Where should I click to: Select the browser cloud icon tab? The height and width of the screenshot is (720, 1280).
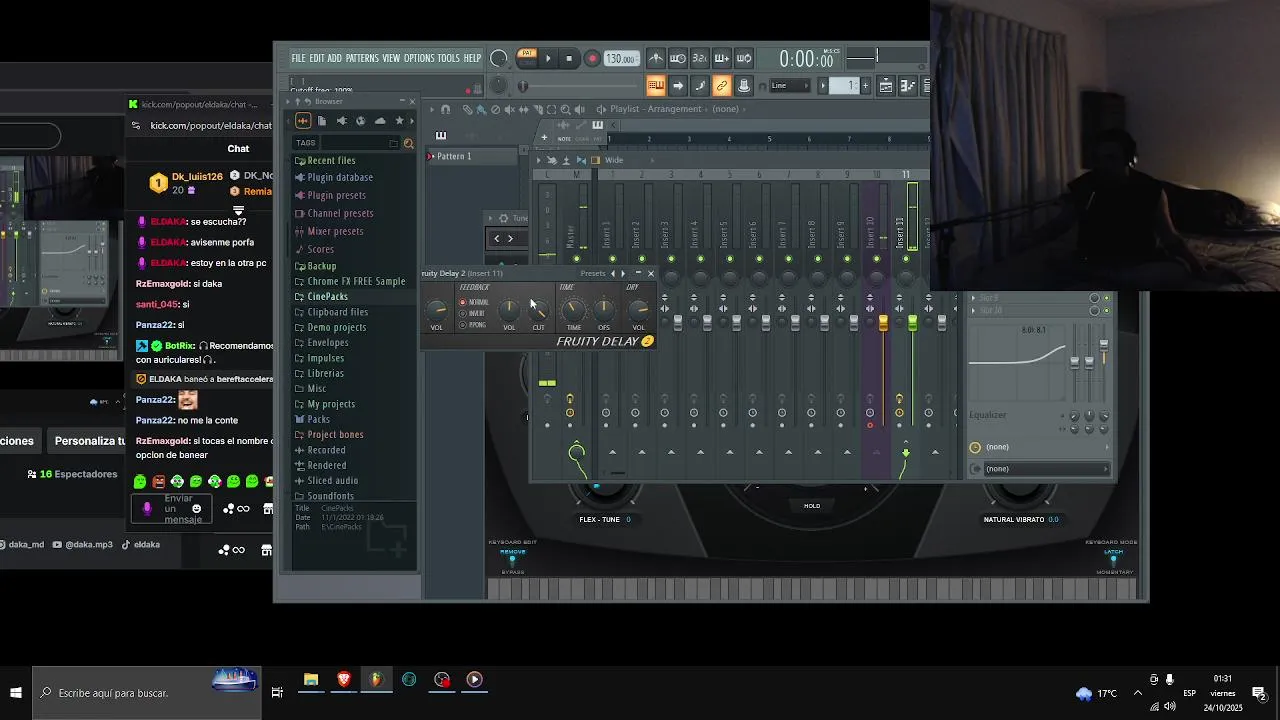(x=380, y=121)
